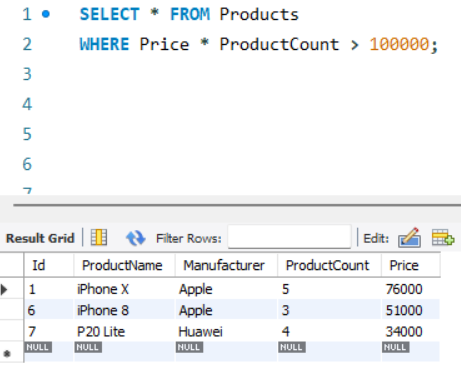Click the ProductCount column header

pos(329,265)
